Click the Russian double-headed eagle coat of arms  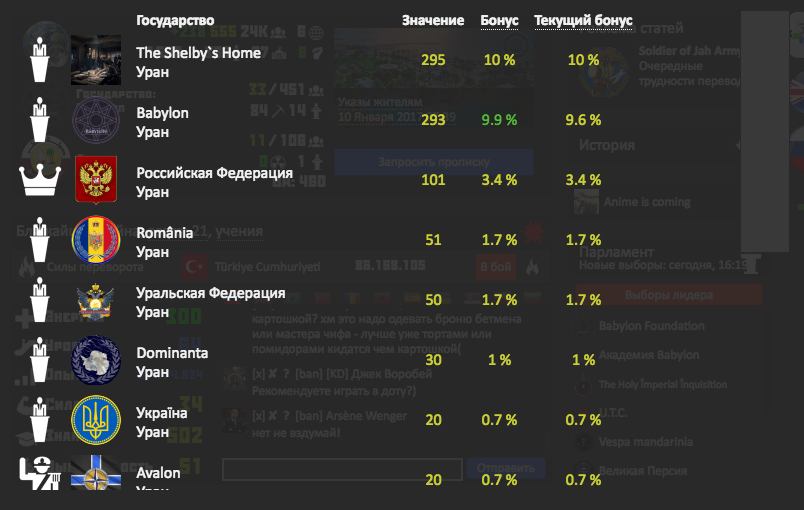(96, 181)
